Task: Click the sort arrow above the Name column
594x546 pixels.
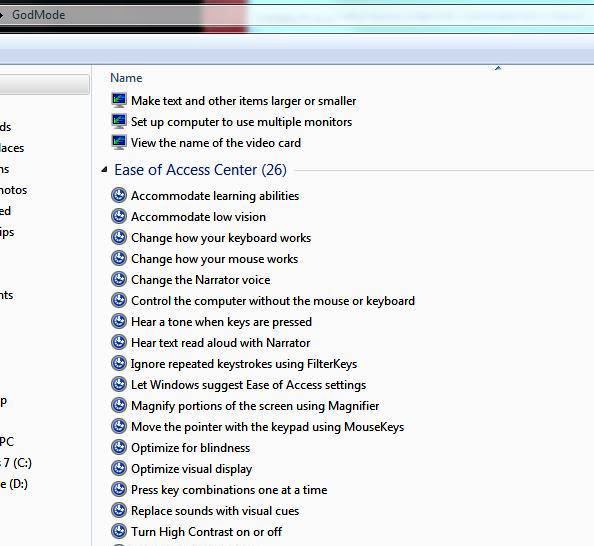Action: 498,68
